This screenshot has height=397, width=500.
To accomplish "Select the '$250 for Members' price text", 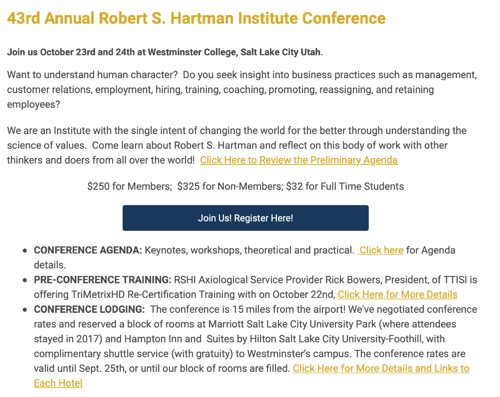I will tap(129, 186).
